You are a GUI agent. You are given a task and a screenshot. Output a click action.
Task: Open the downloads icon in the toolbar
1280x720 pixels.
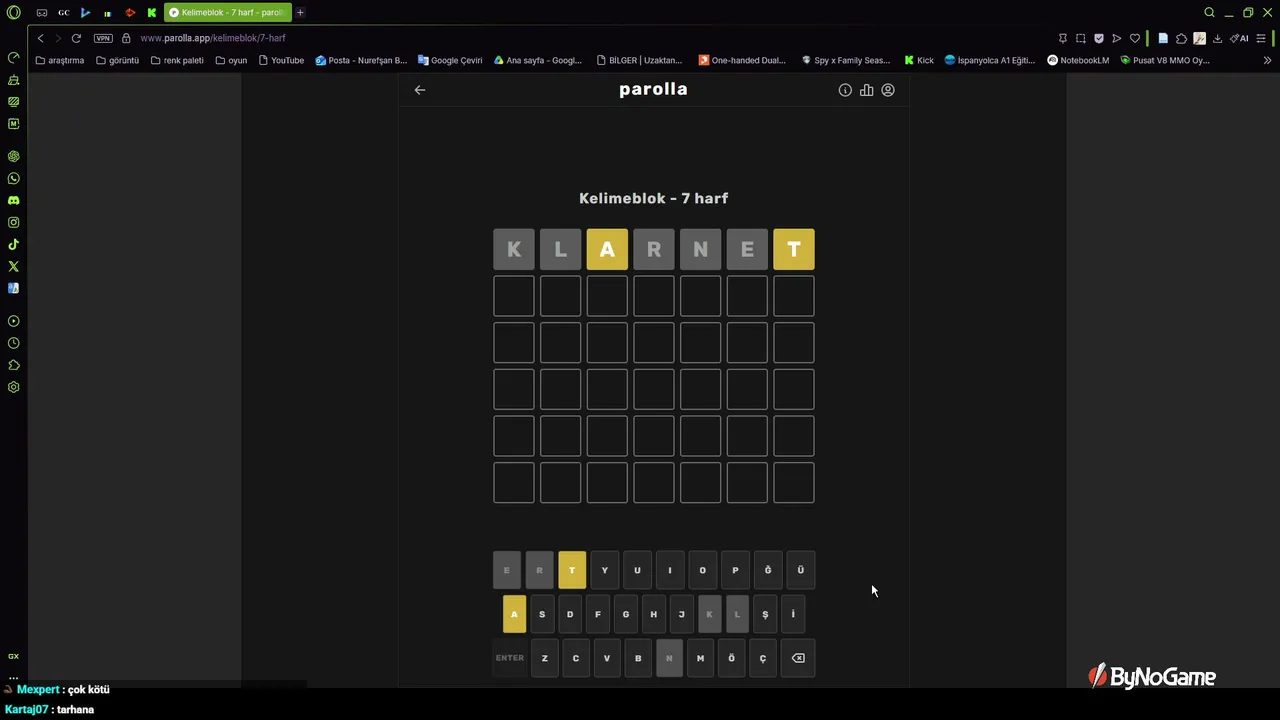click(1217, 38)
